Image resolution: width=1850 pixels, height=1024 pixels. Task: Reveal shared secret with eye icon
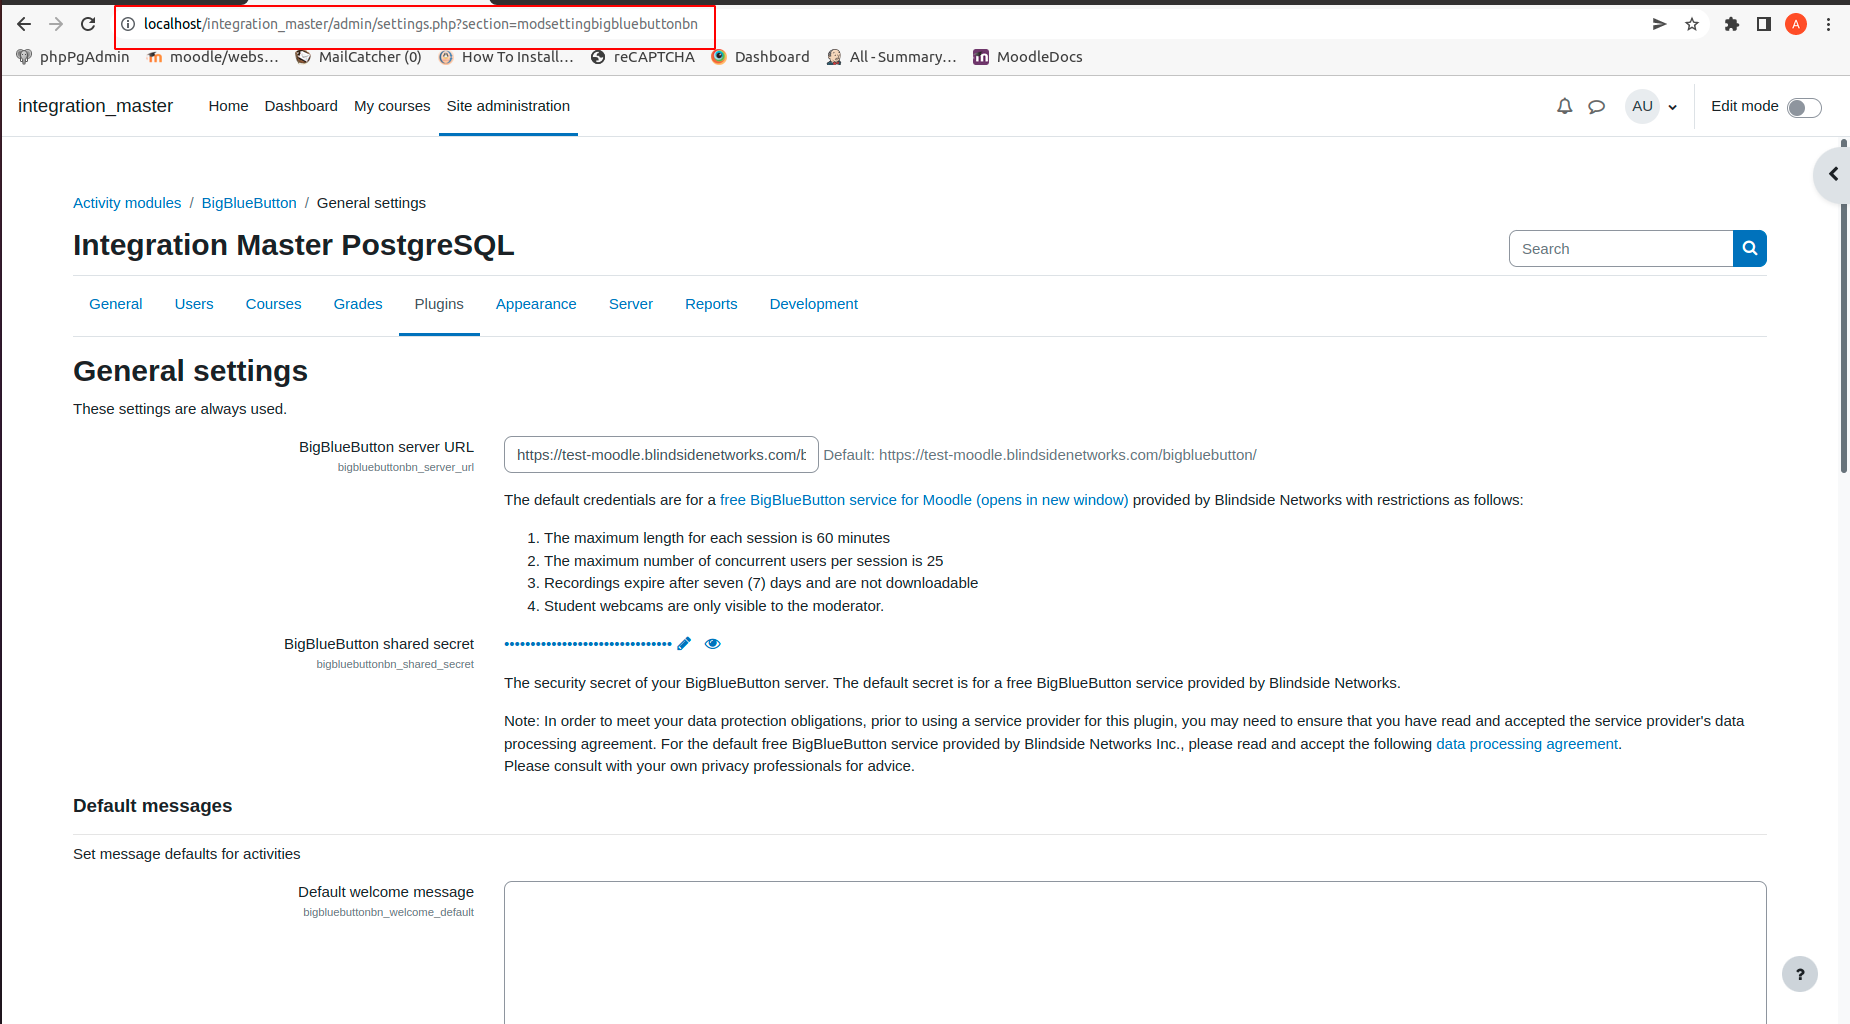click(713, 644)
